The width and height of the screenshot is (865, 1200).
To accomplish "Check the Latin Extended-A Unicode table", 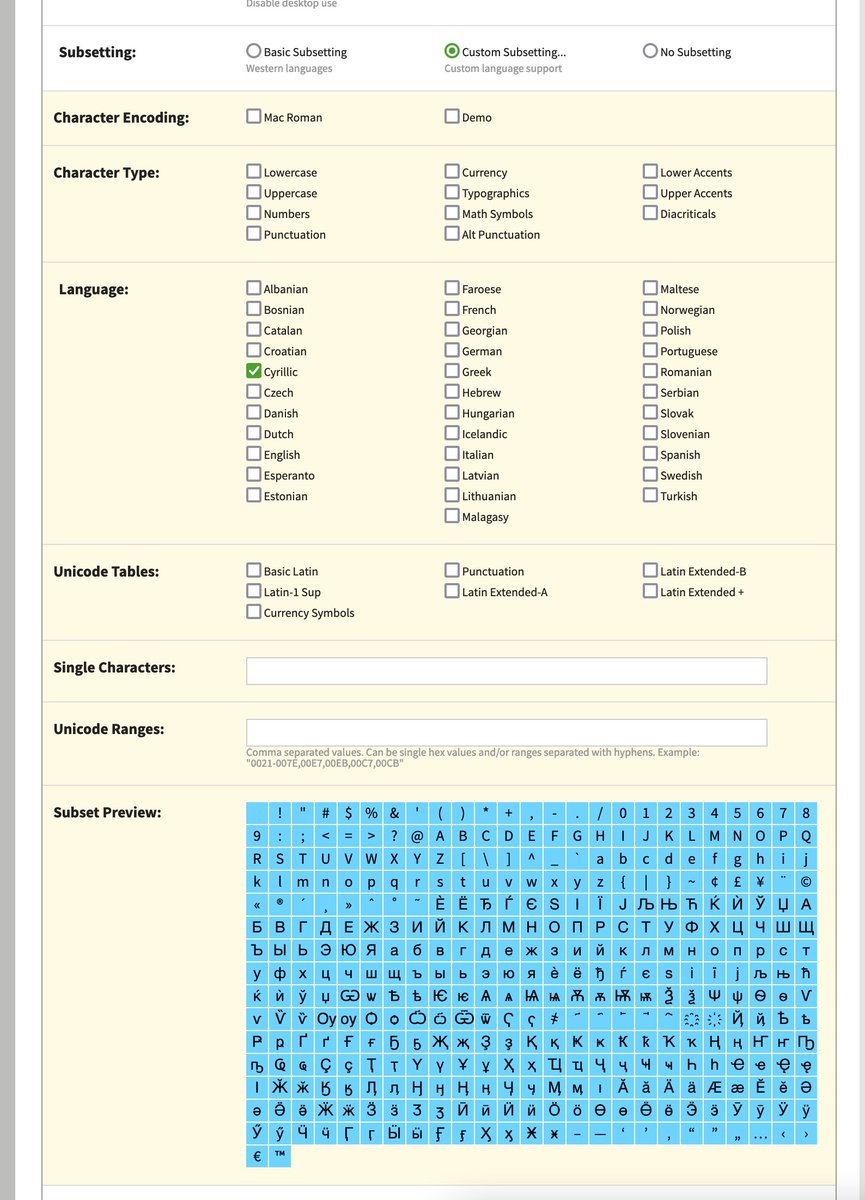I will tap(452, 591).
